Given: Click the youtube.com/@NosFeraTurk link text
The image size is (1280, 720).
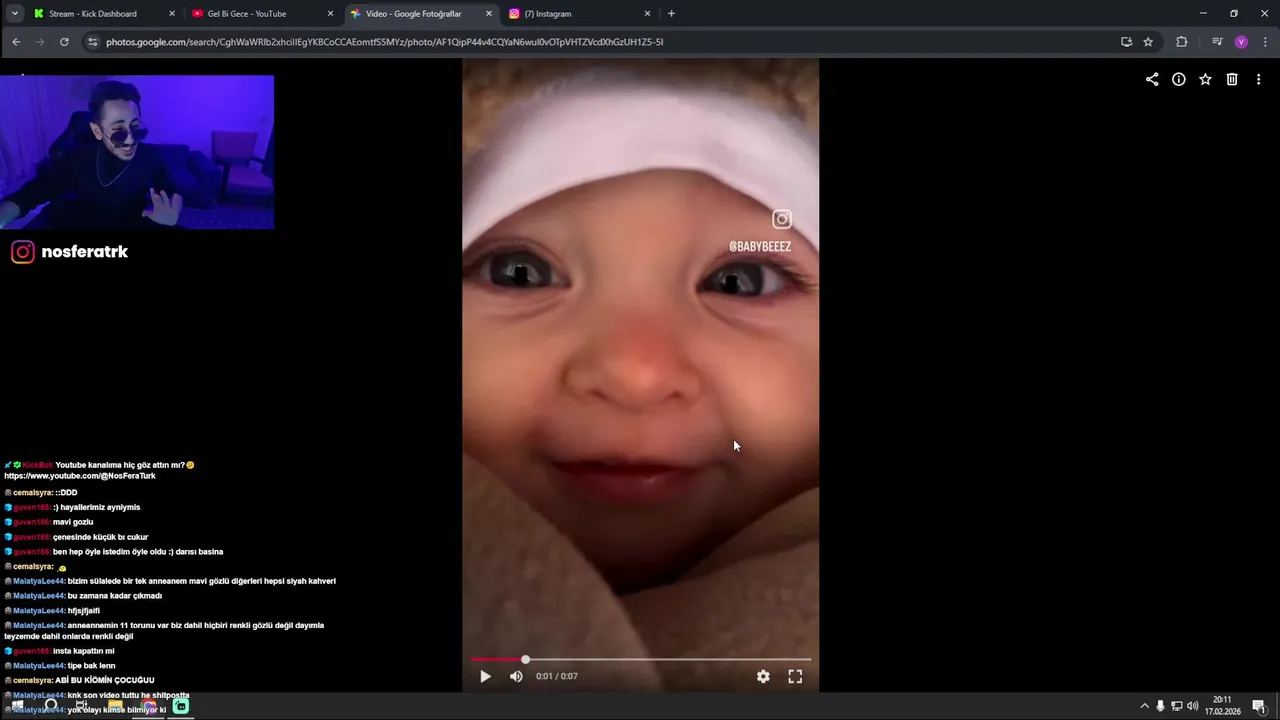Looking at the screenshot, I should click(80, 476).
